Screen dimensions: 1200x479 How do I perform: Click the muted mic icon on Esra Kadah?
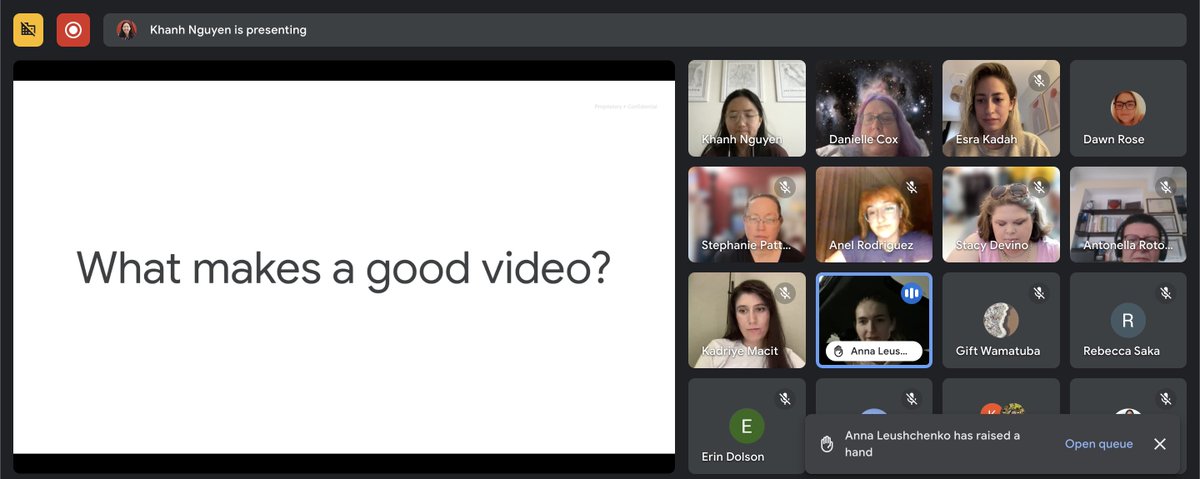pyautogui.click(x=1039, y=80)
